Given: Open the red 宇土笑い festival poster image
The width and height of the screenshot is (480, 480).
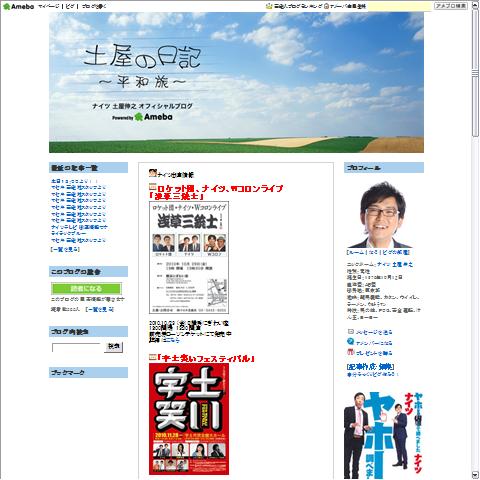Looking at the screenshot, I should coord(189,419).
